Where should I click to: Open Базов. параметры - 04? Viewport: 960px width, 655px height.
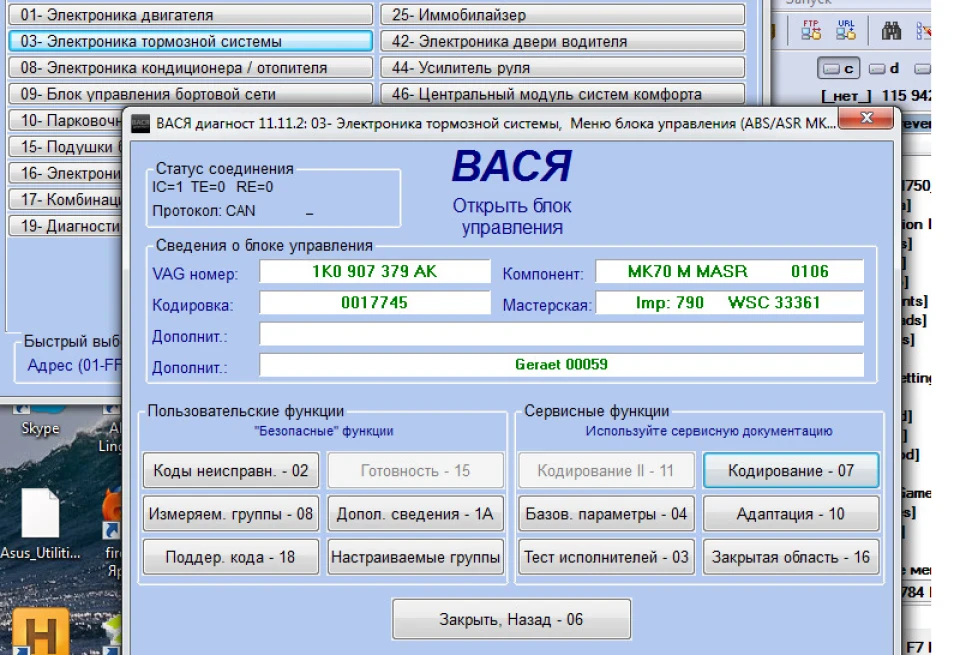coord(606,514)
